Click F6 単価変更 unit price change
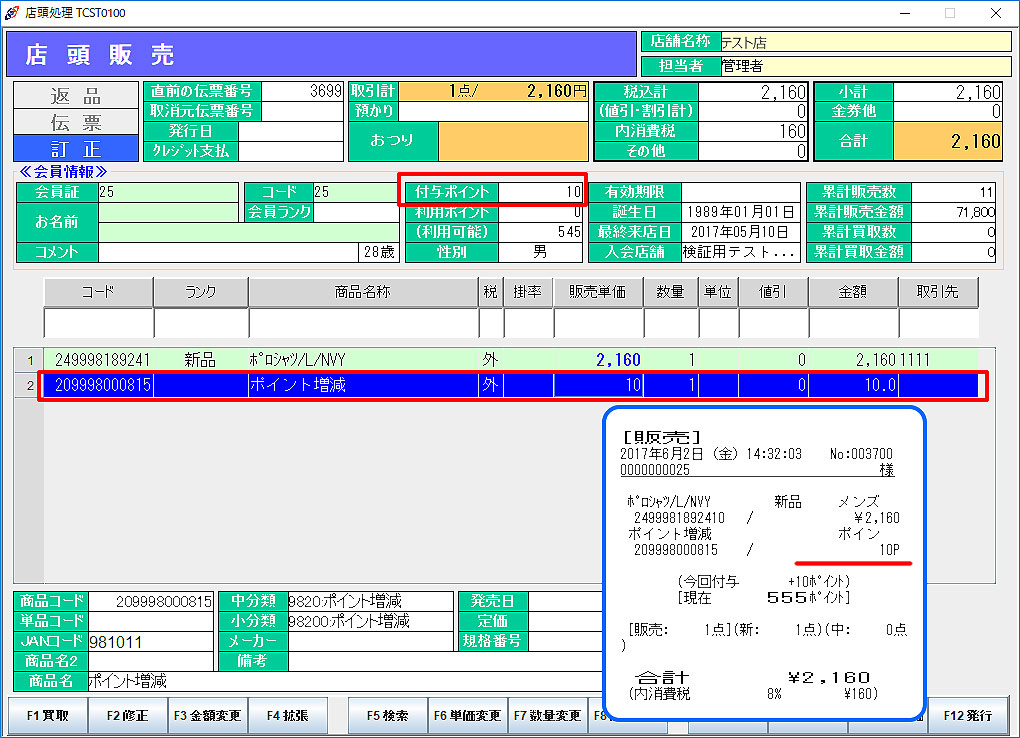This screenshot has height=738, width=1020. 467,716
